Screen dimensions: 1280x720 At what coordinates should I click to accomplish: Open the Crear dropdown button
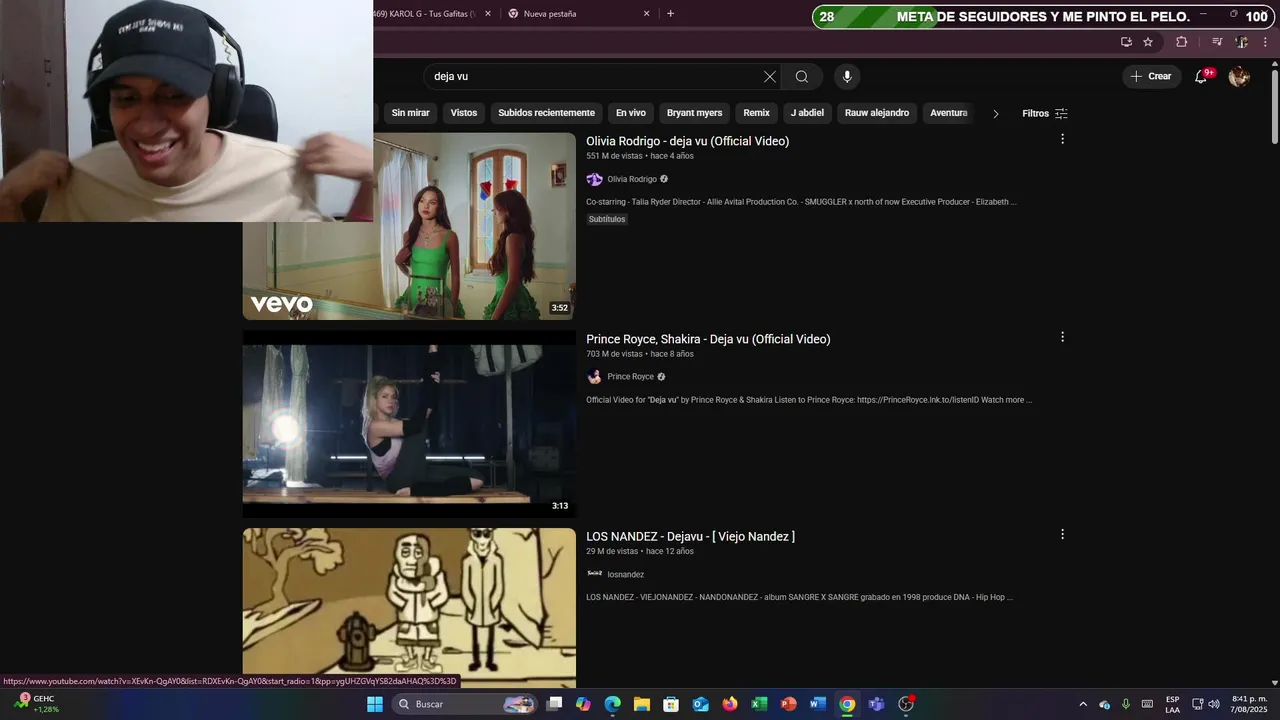point(1151,77)
